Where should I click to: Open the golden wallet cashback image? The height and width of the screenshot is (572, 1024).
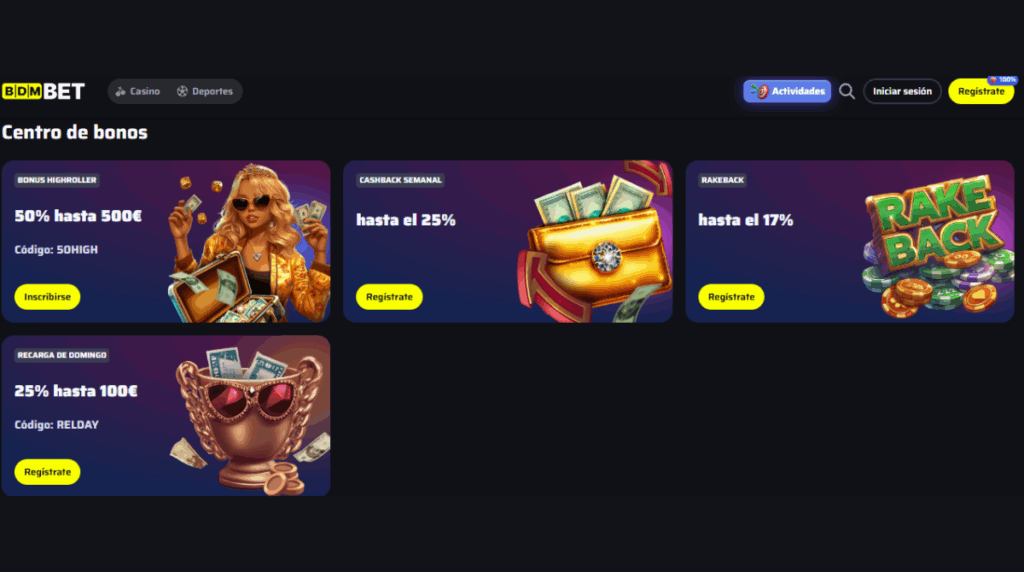coord(595,242)
